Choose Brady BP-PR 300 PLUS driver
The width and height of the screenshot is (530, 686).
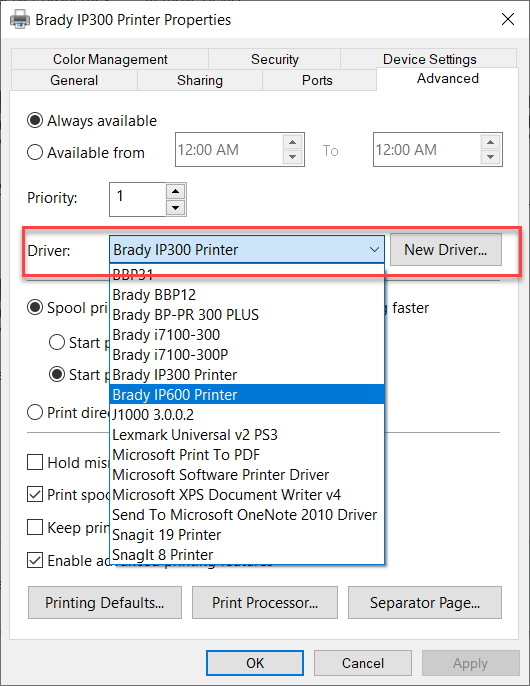pos(247,315)
